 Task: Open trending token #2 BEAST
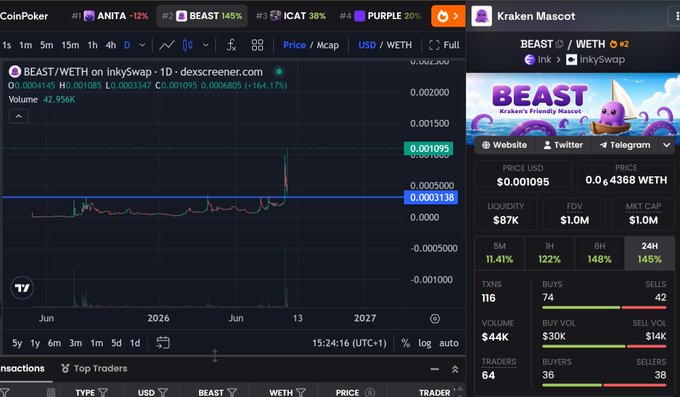tap(202, 16)
